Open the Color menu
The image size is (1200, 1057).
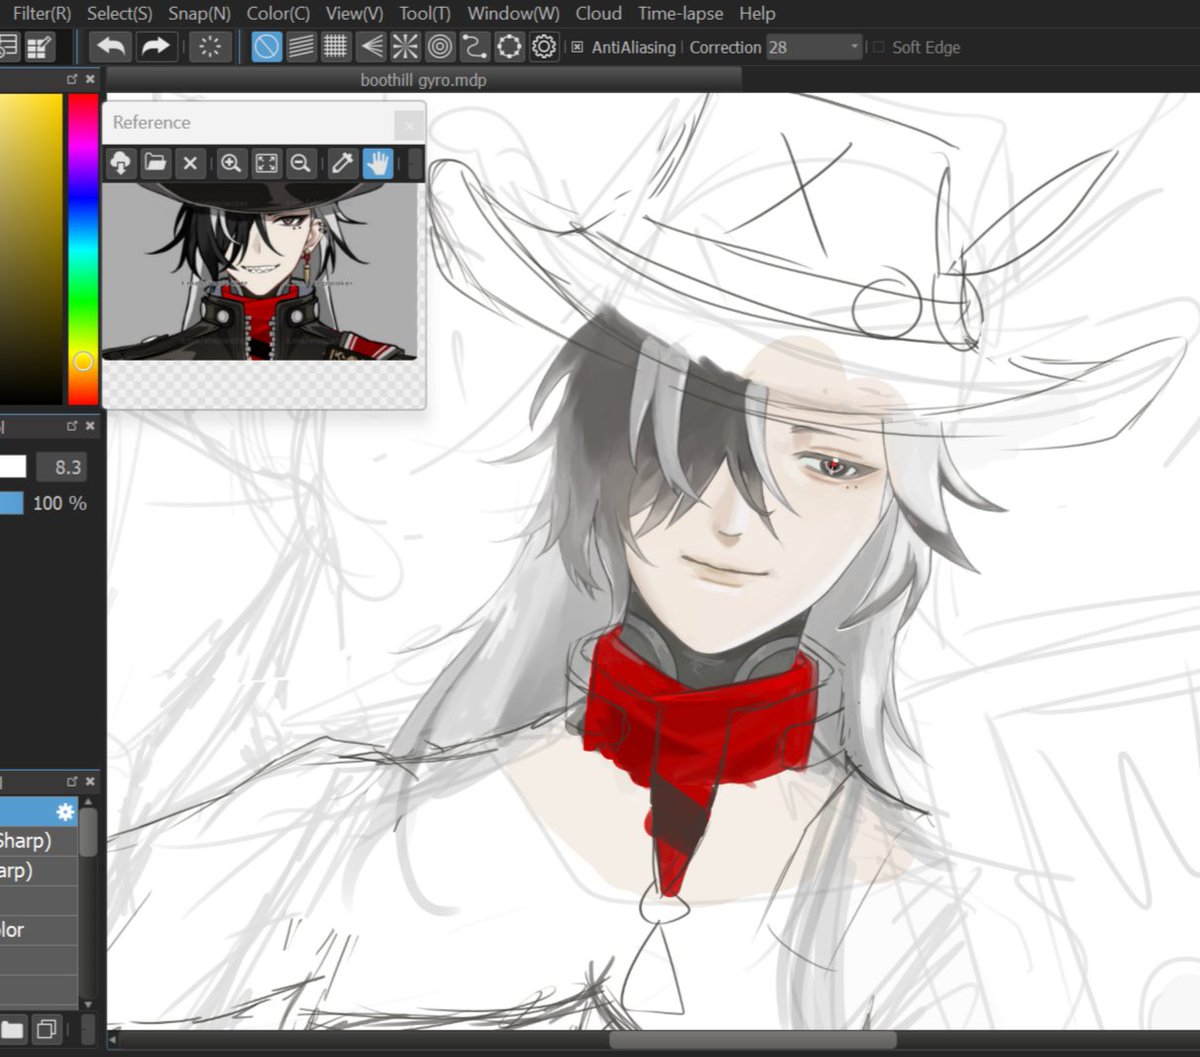pyautogui.click(x=278, y=14)
